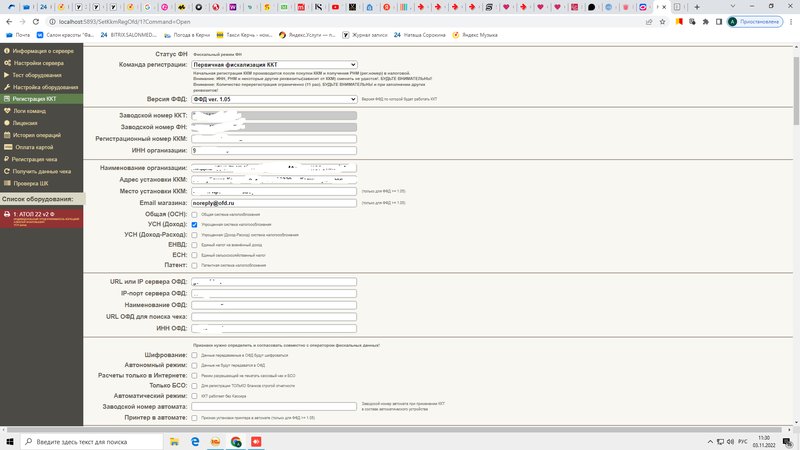Click the heart icon beside Логи команд

click(8, 111)
